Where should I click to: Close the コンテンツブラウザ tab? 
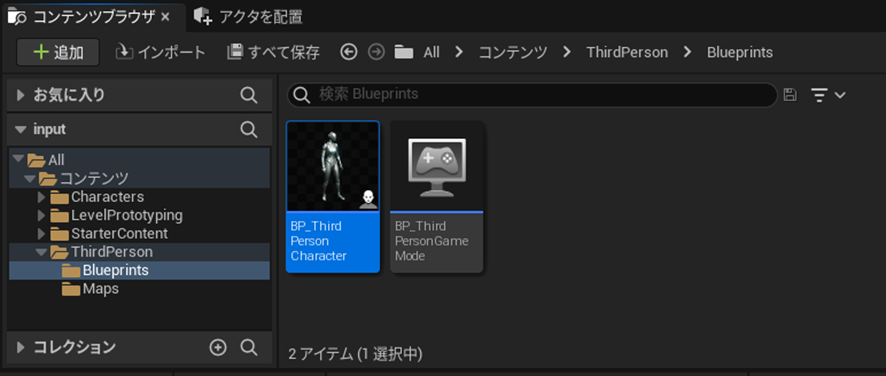(x=165, y=17)
